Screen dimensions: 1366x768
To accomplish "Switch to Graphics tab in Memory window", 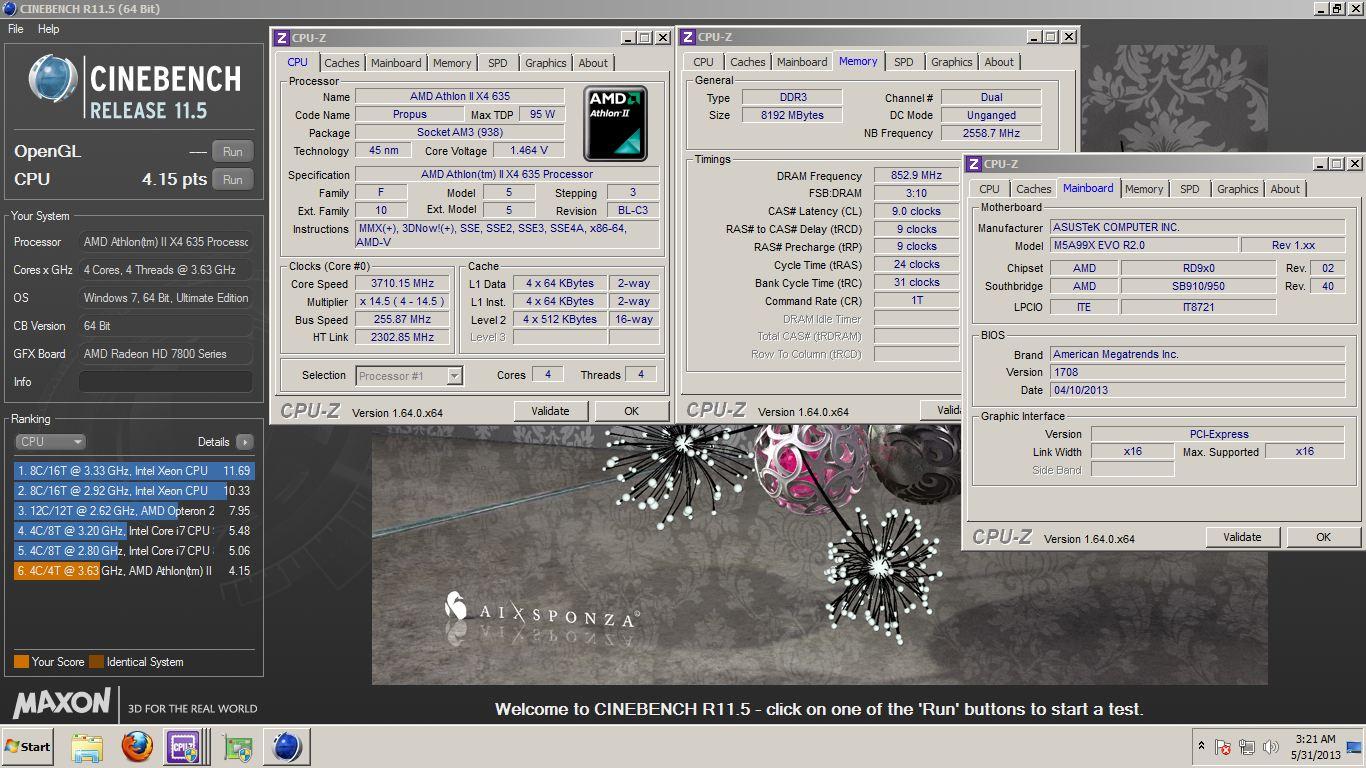I will [x=952, y=62].
